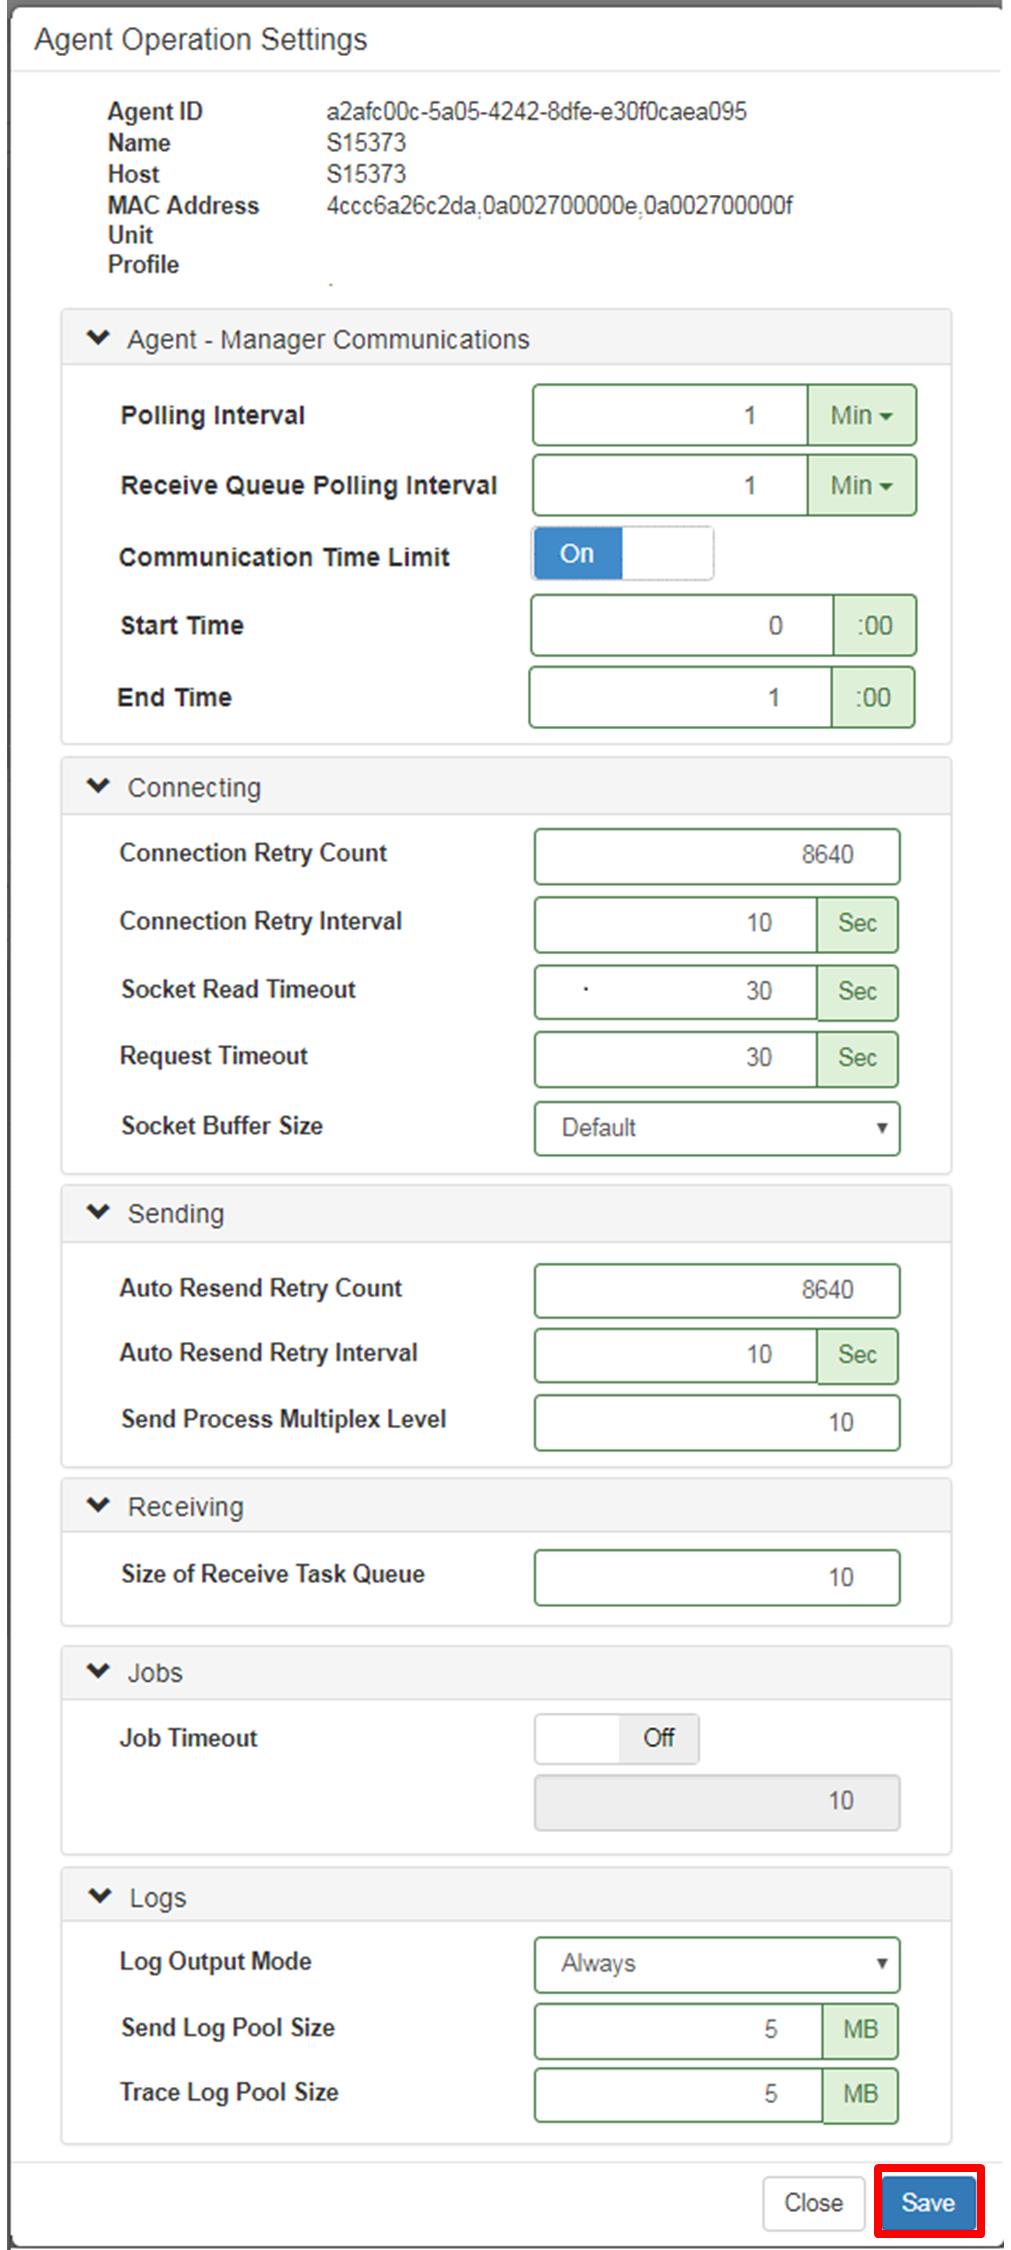Focus the Connection Retry Count field
The width and height of the screenshot is (1011, 2250).
pyautogui.click(x=717, y=856)
